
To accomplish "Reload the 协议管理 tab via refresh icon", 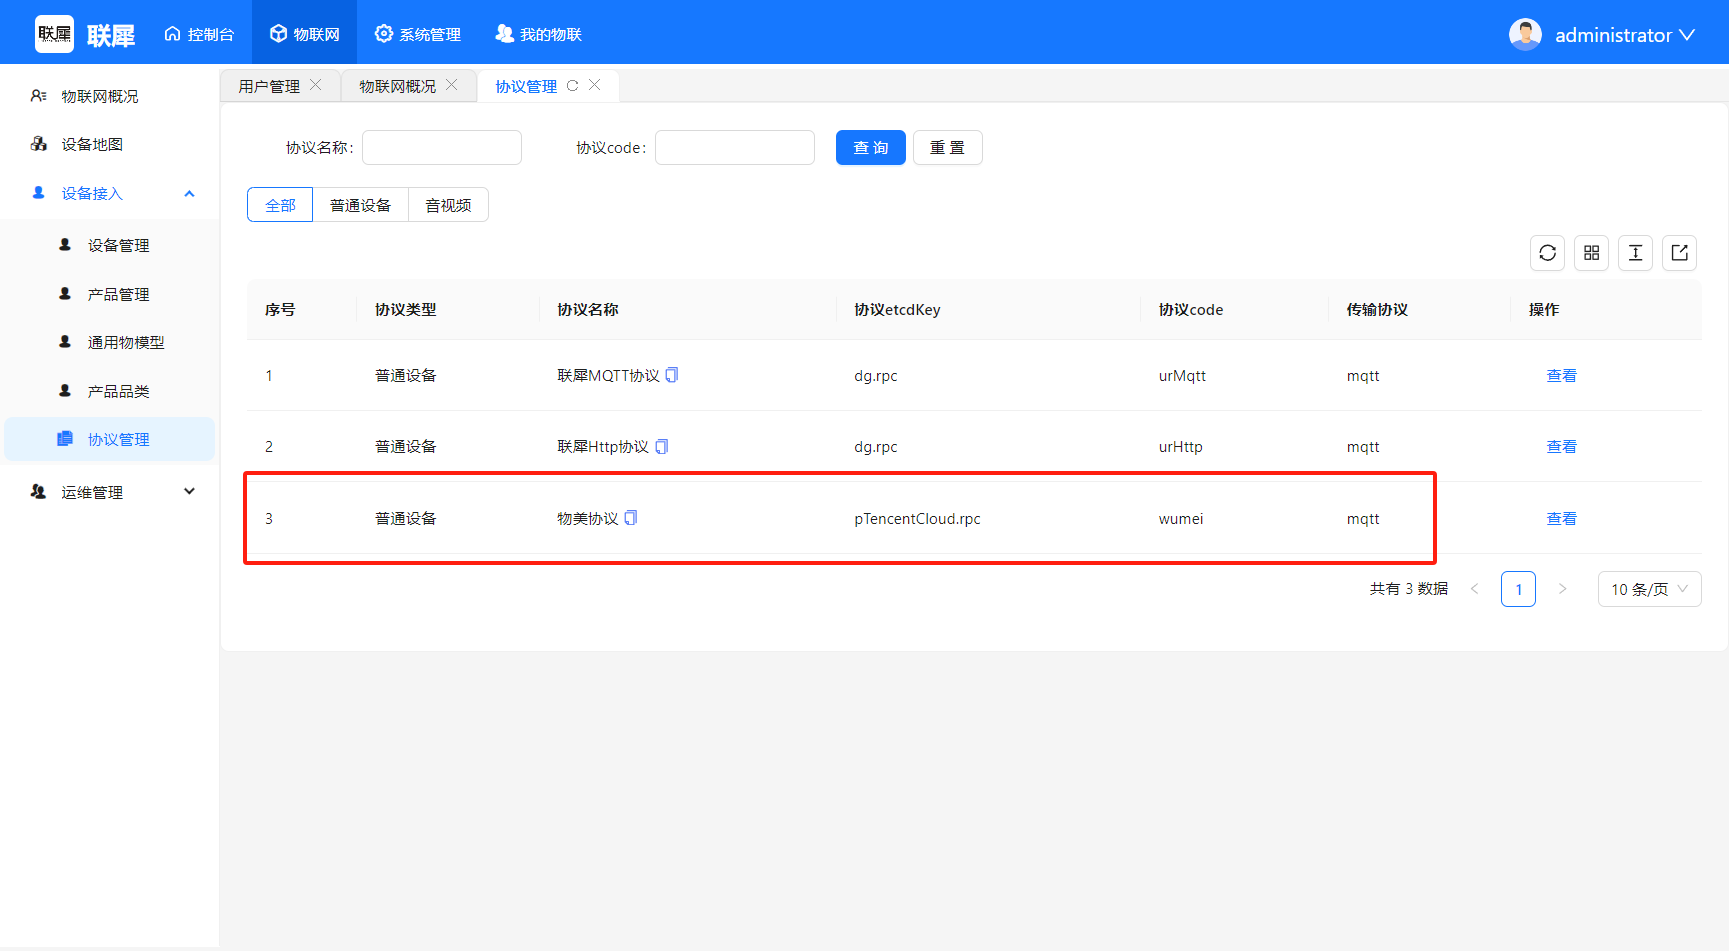I will pyautogui.click(x=573, y=86).
